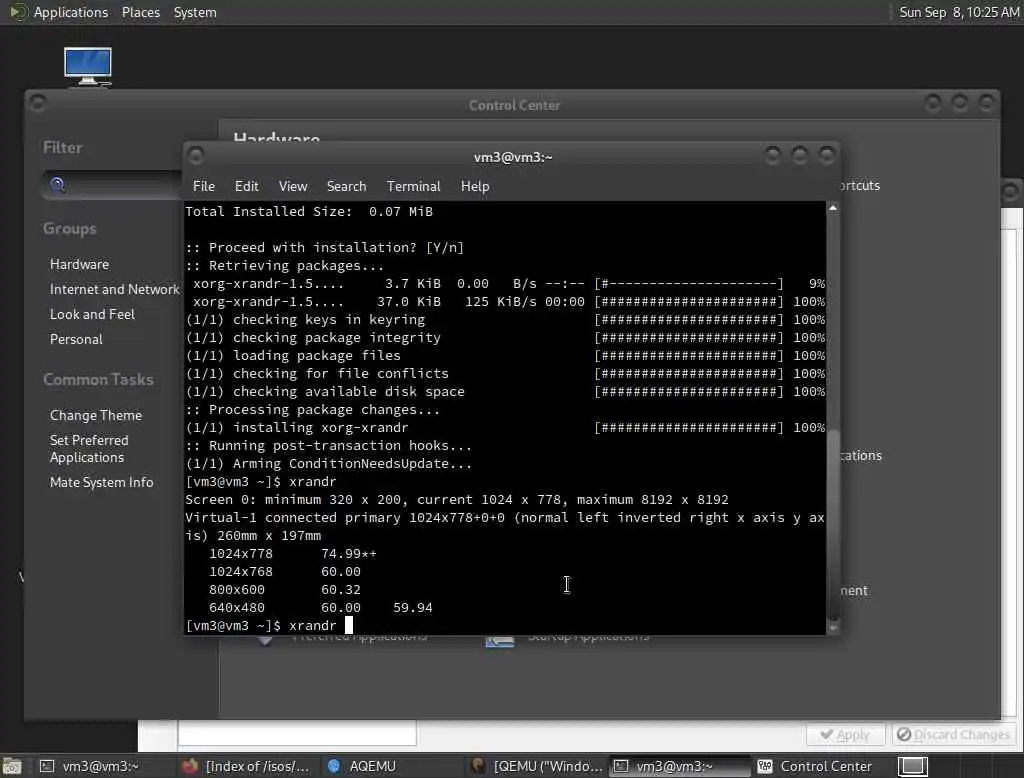Click the terminal vertical scrollbar thumb
The image size is (1024, 778).
[833, 523]
